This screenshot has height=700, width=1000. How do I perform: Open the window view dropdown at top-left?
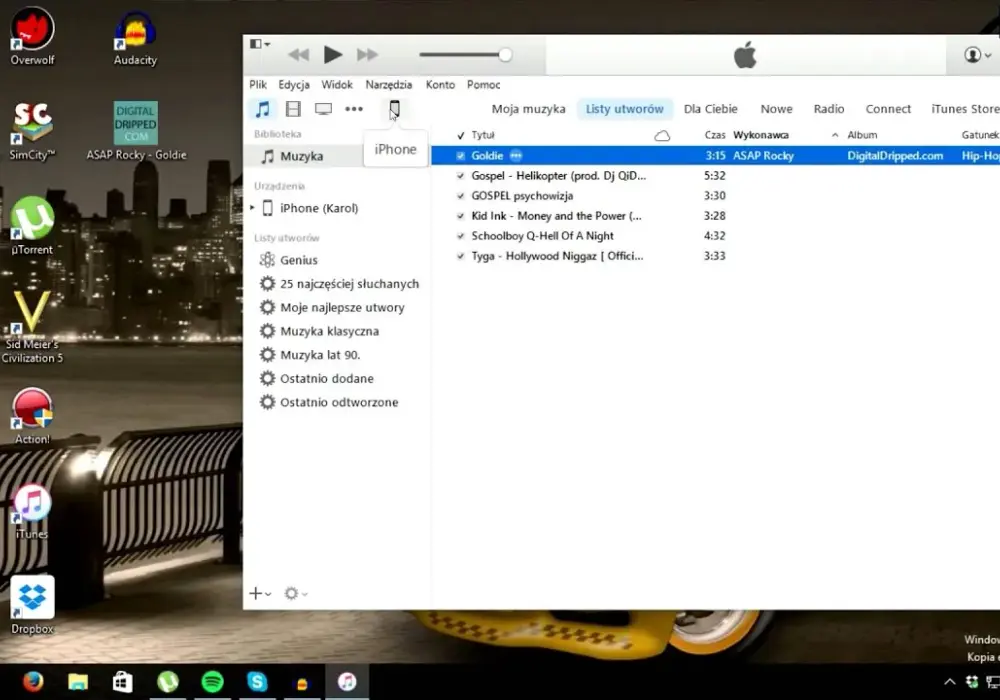point(260,44)
